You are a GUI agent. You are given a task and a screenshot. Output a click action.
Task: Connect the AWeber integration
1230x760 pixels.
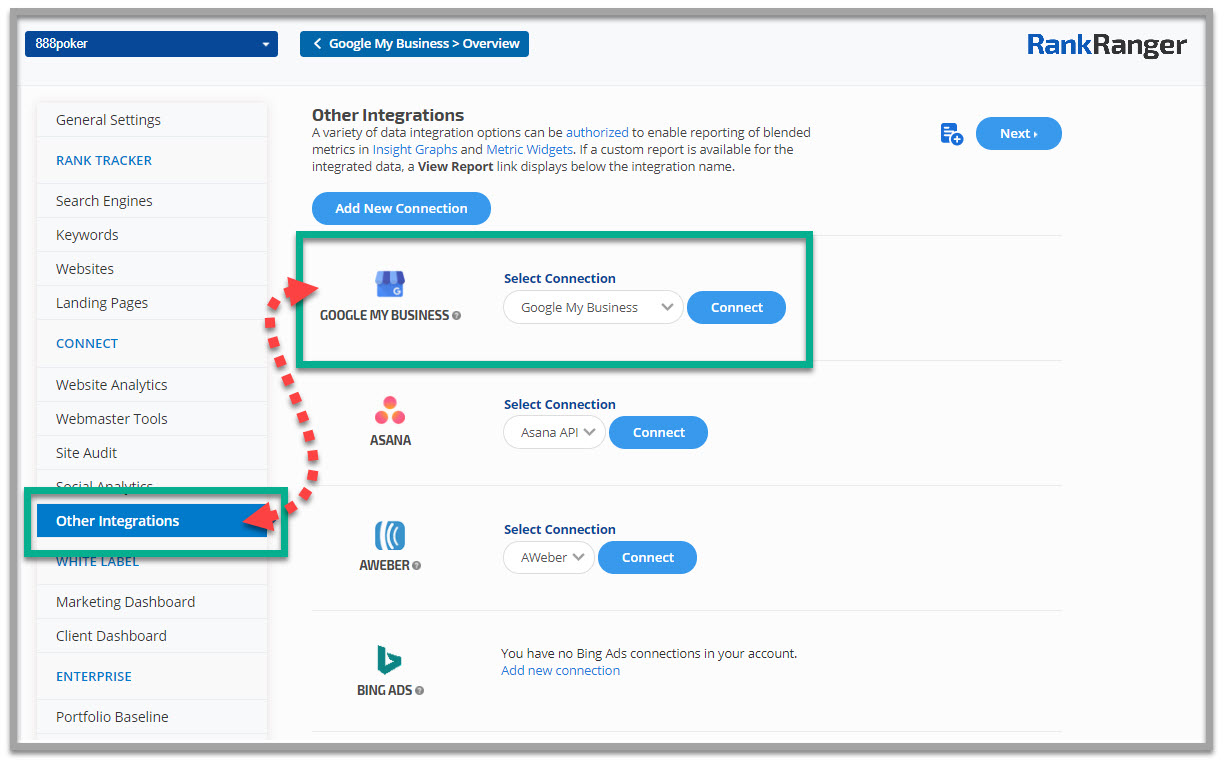tap(648, 558)
